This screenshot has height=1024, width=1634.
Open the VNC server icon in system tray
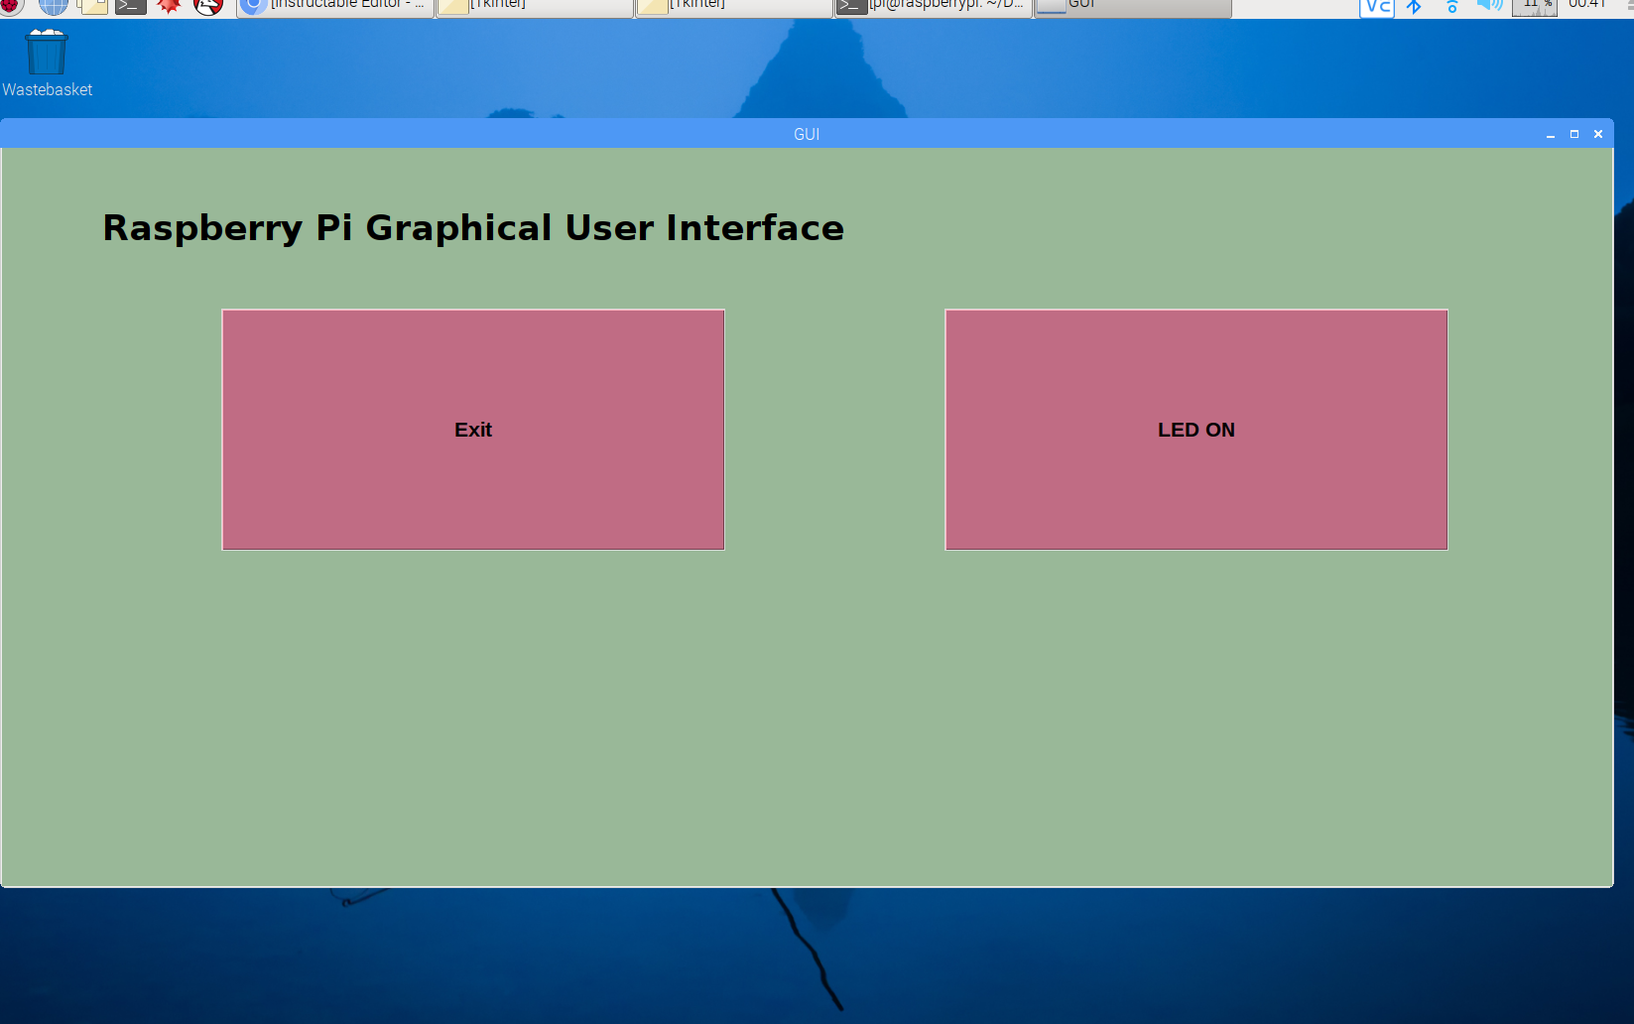(x=1377, y=8)
